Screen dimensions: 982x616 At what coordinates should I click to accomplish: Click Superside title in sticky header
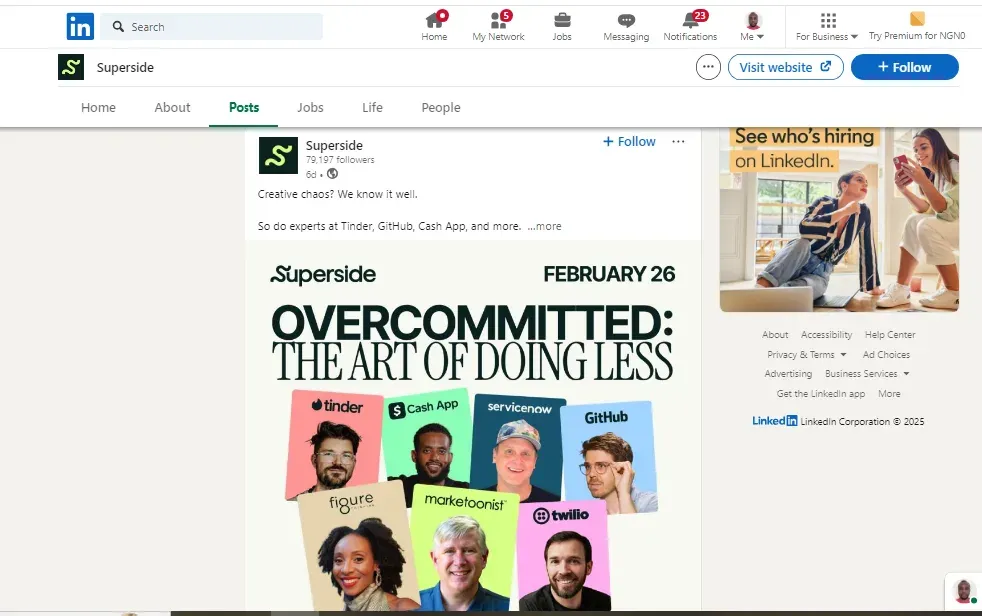[x=125, y=67]
